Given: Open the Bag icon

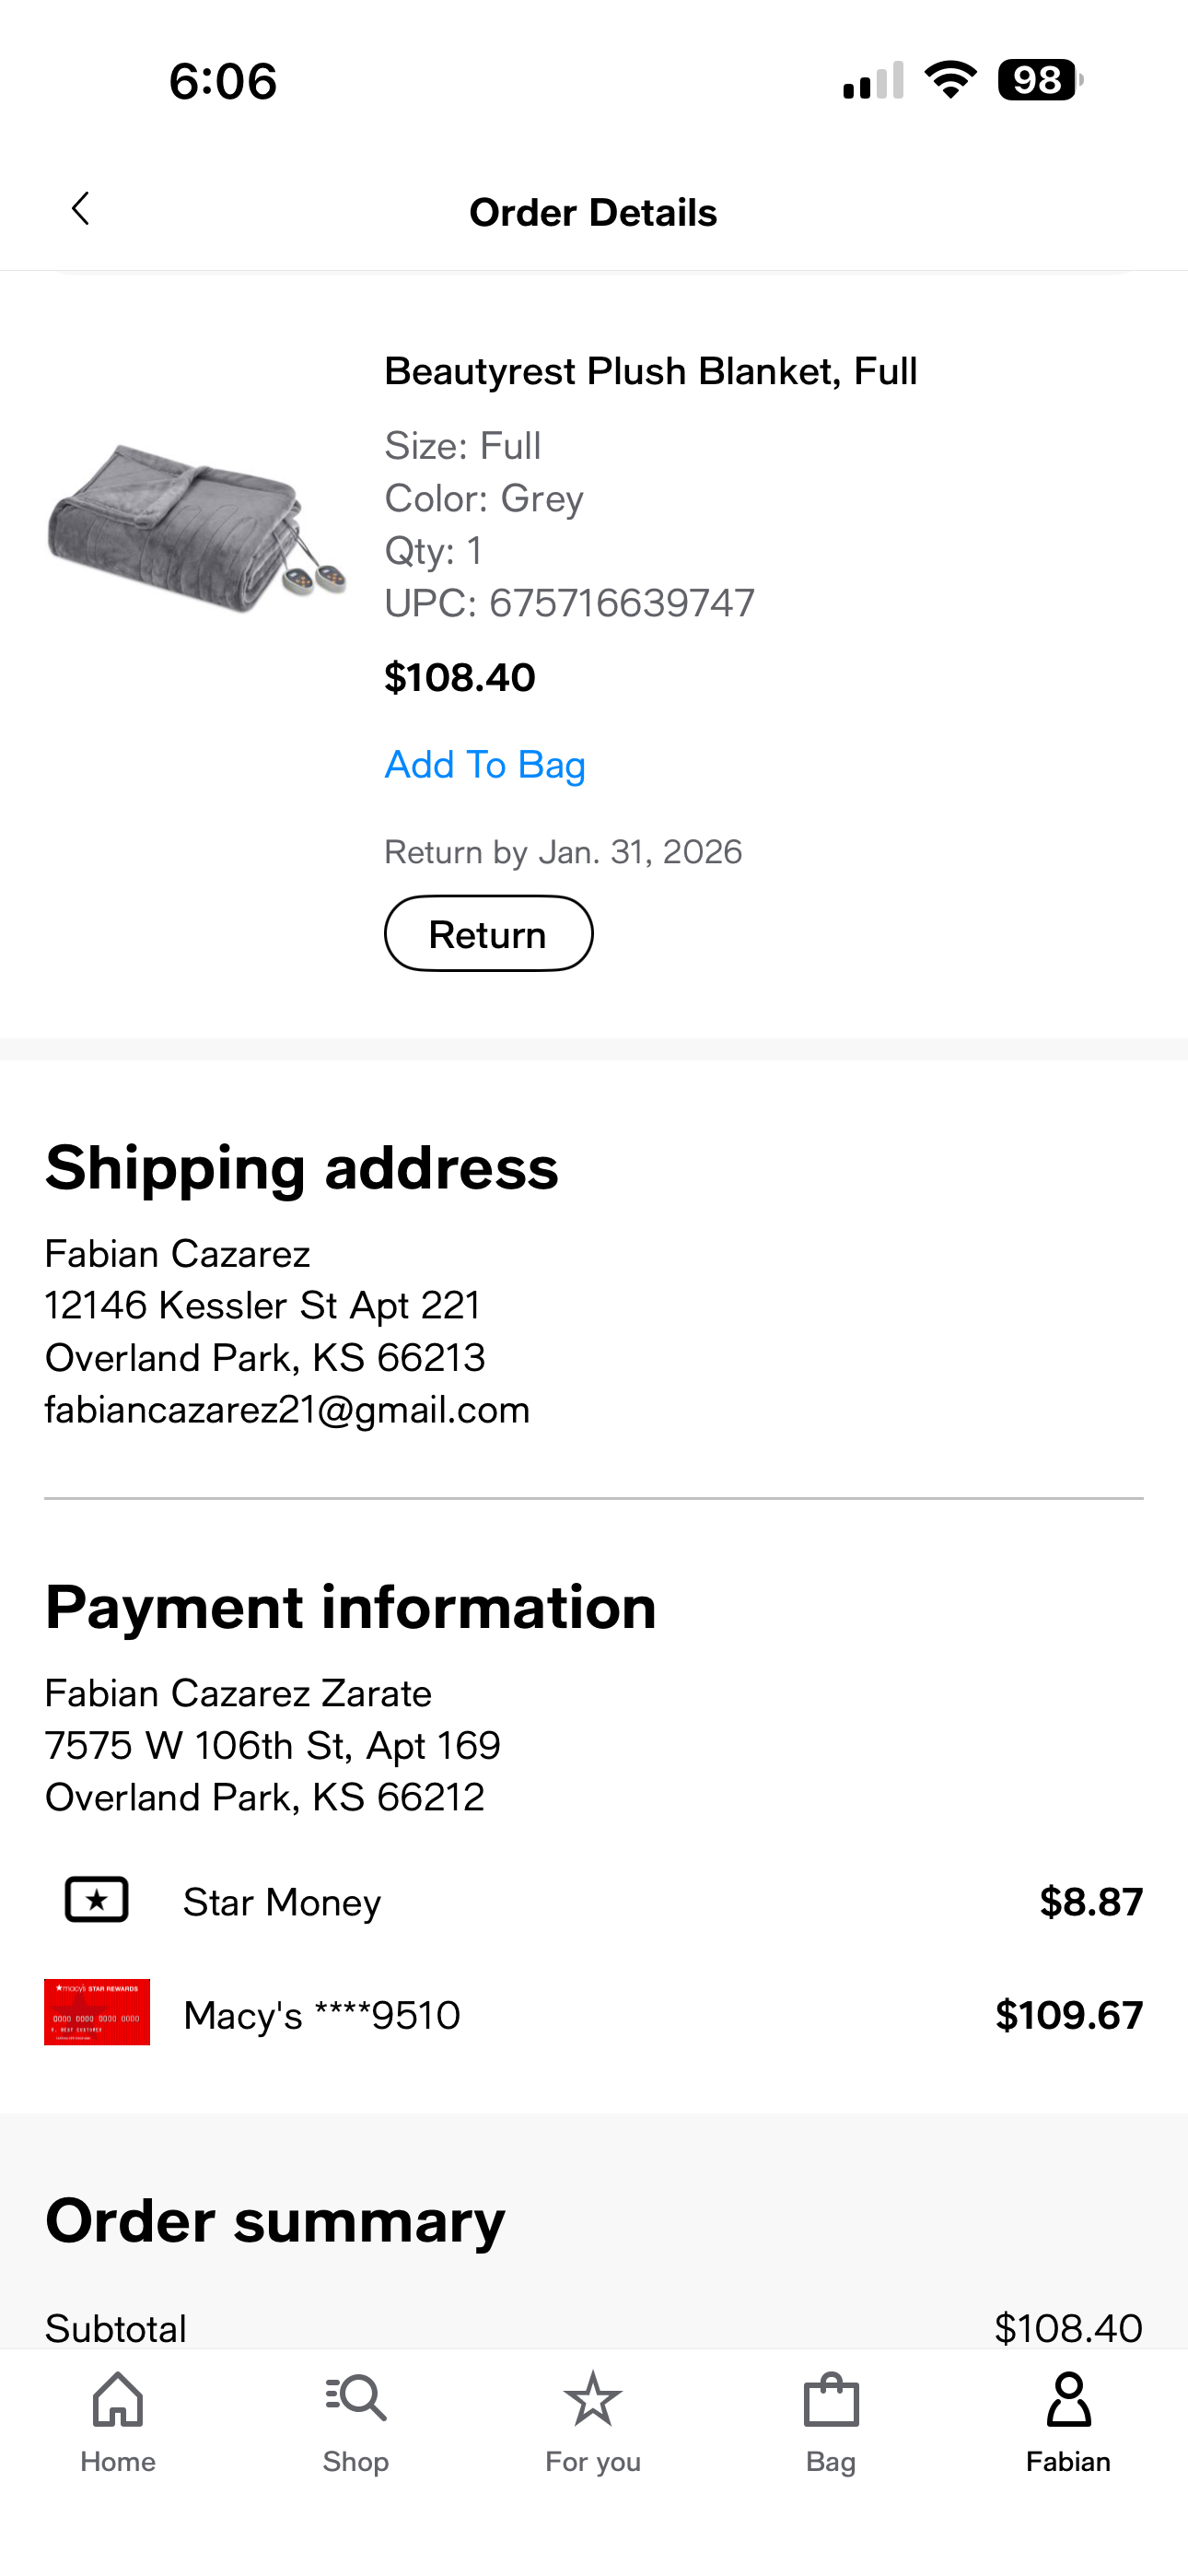Looking at the screenshot, I should click(831, 2399).
